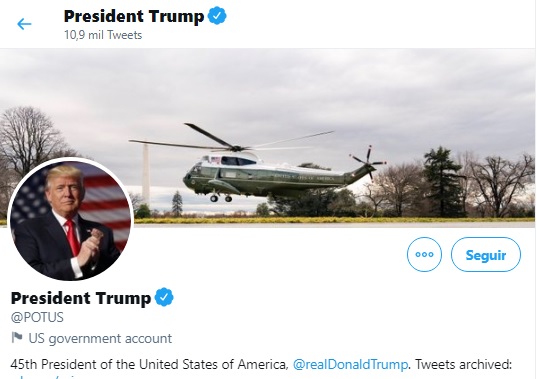Click the President Trump title in header
The width and height of the screenshot is (537, 379).
pyautogui.click(x=134, y=16)
